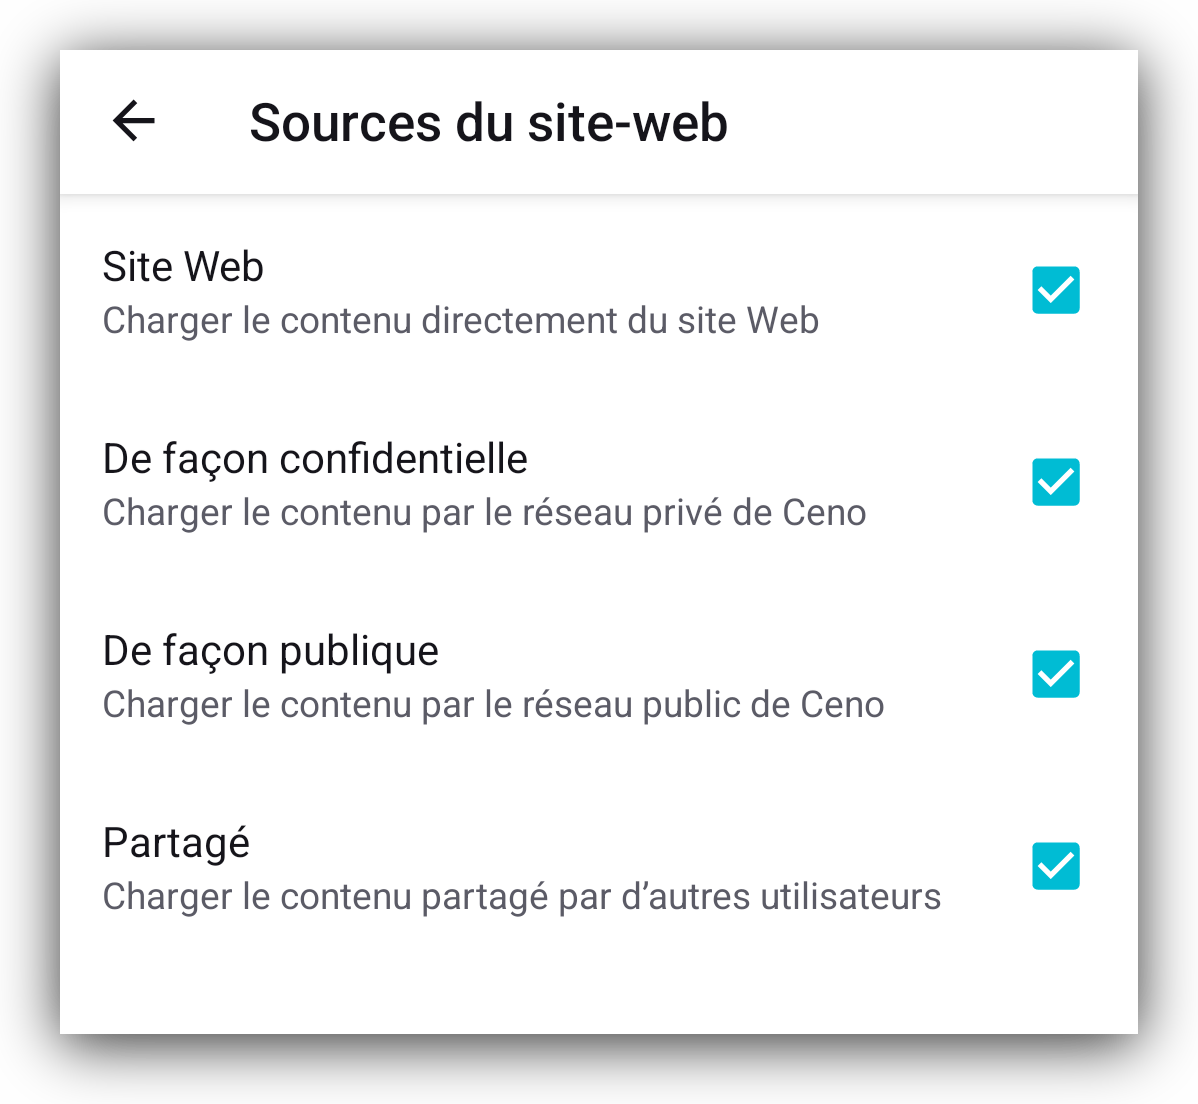
Task: Disable the De façon confidentielle option
Action: [1056, 482]
